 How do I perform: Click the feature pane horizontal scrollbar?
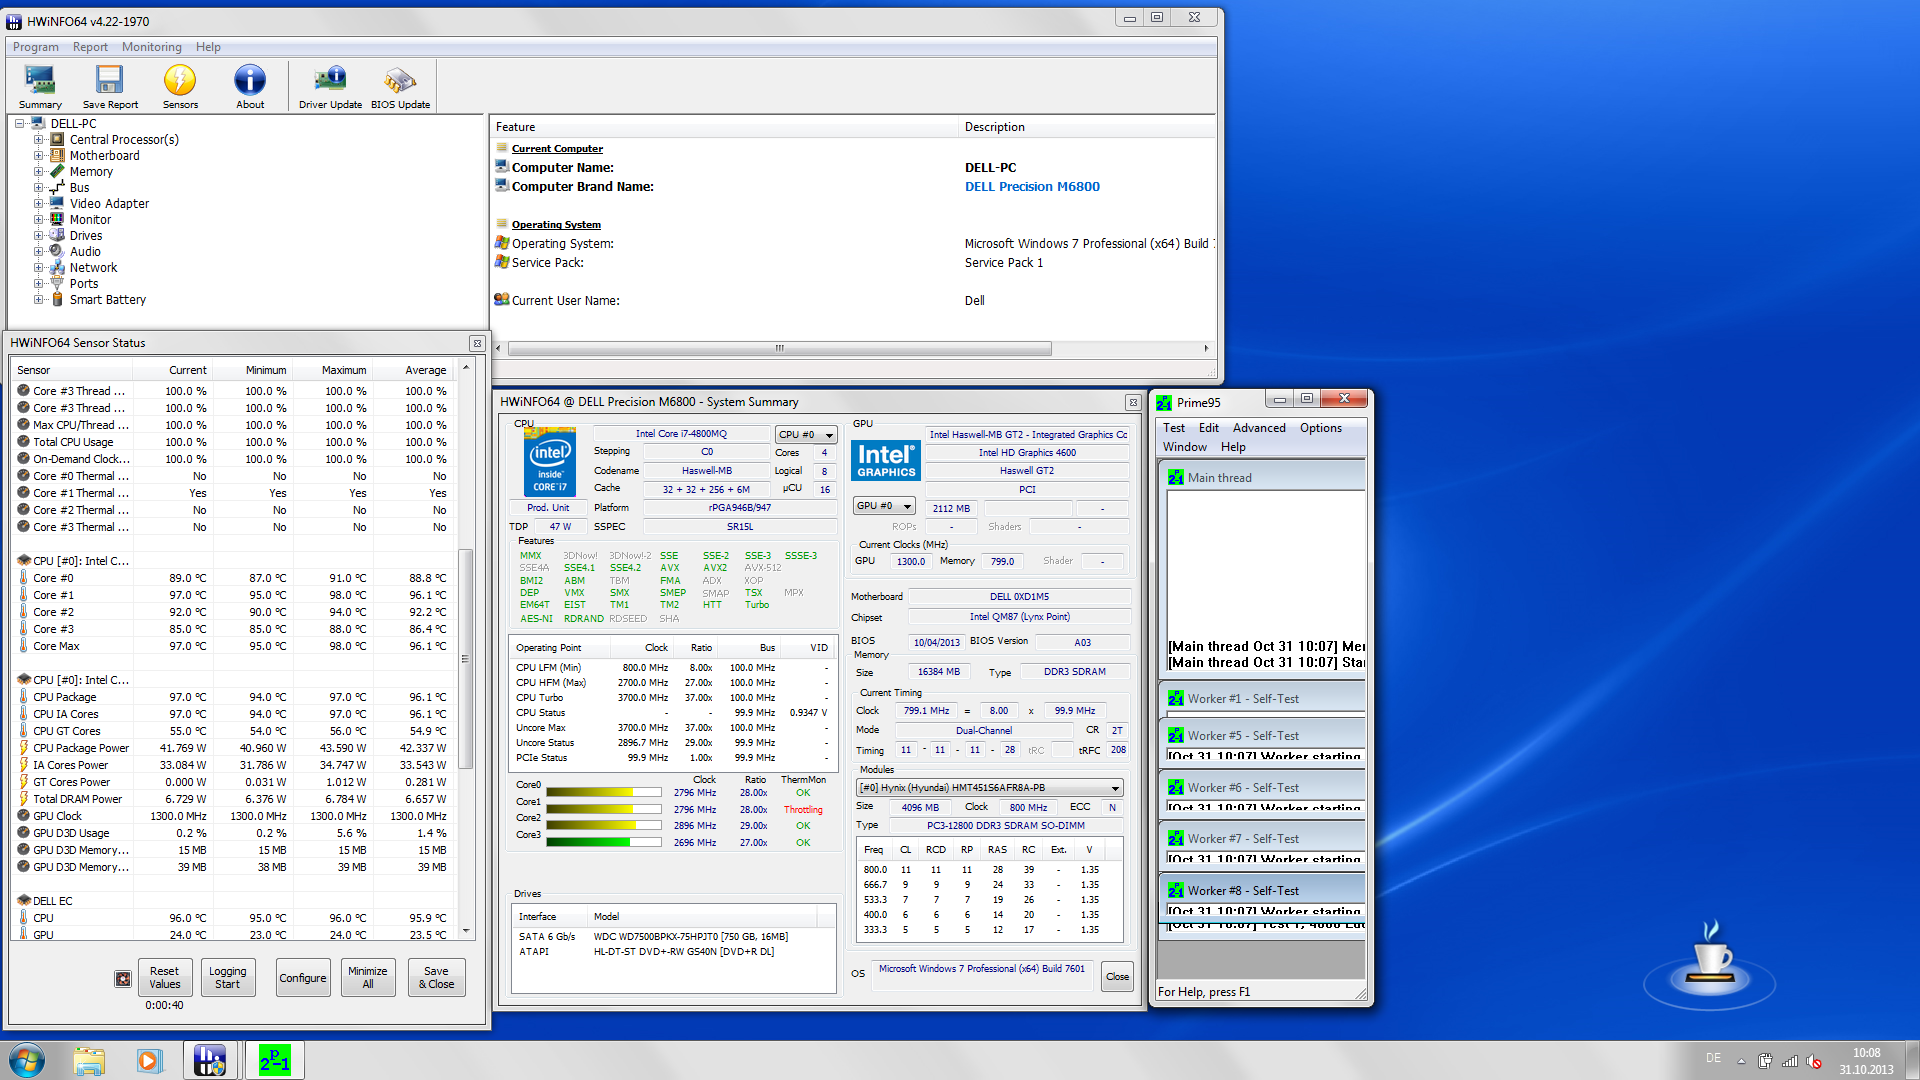[x=779, y=349]
